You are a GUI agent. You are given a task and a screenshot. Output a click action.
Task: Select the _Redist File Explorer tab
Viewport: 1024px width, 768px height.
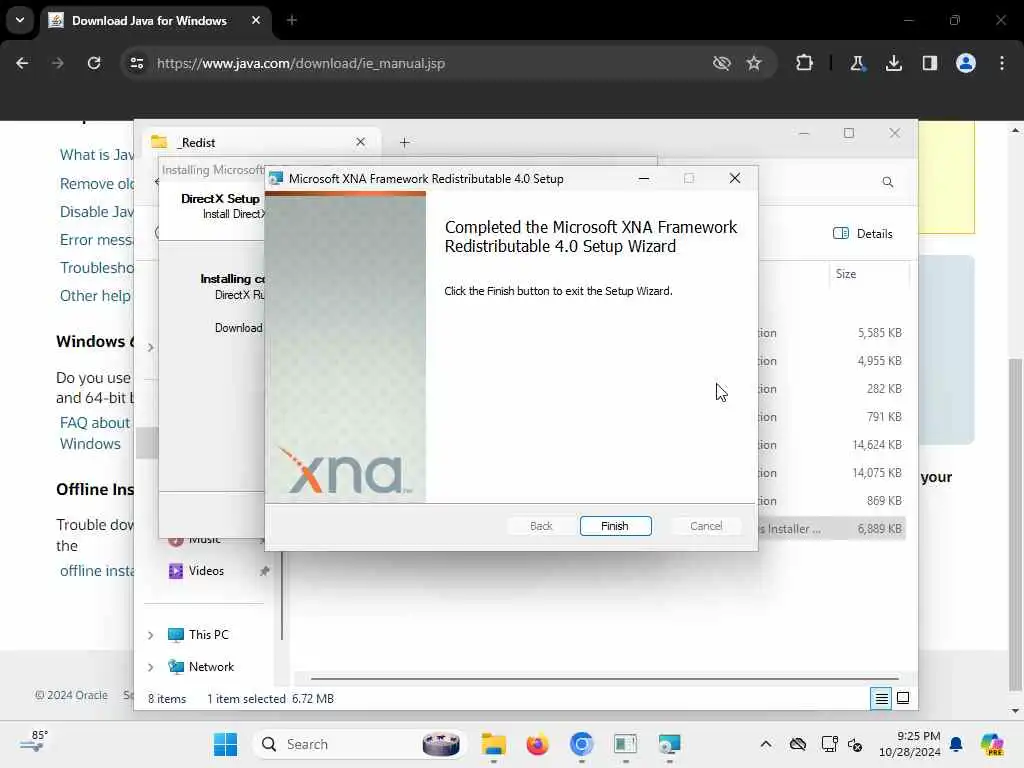[x=261, y=142]
